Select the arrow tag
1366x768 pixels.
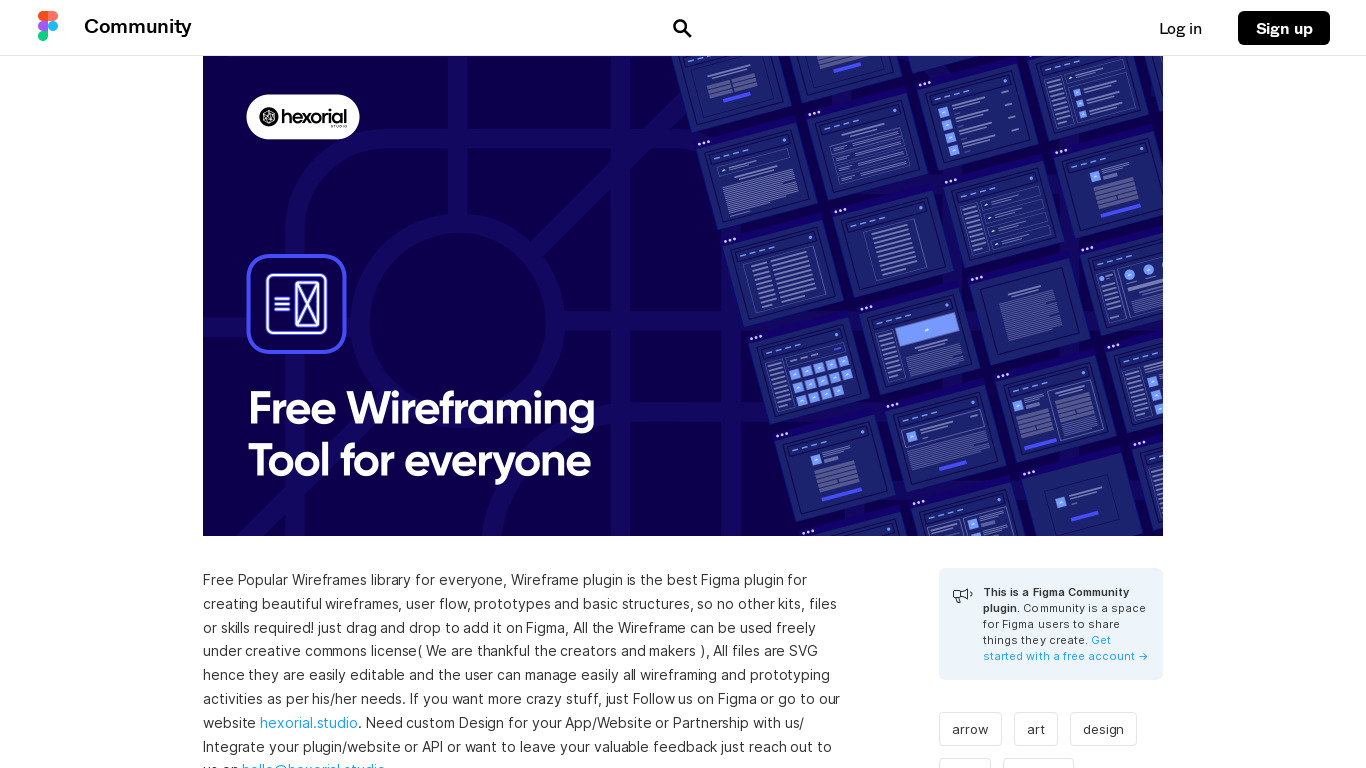(970, 729)
